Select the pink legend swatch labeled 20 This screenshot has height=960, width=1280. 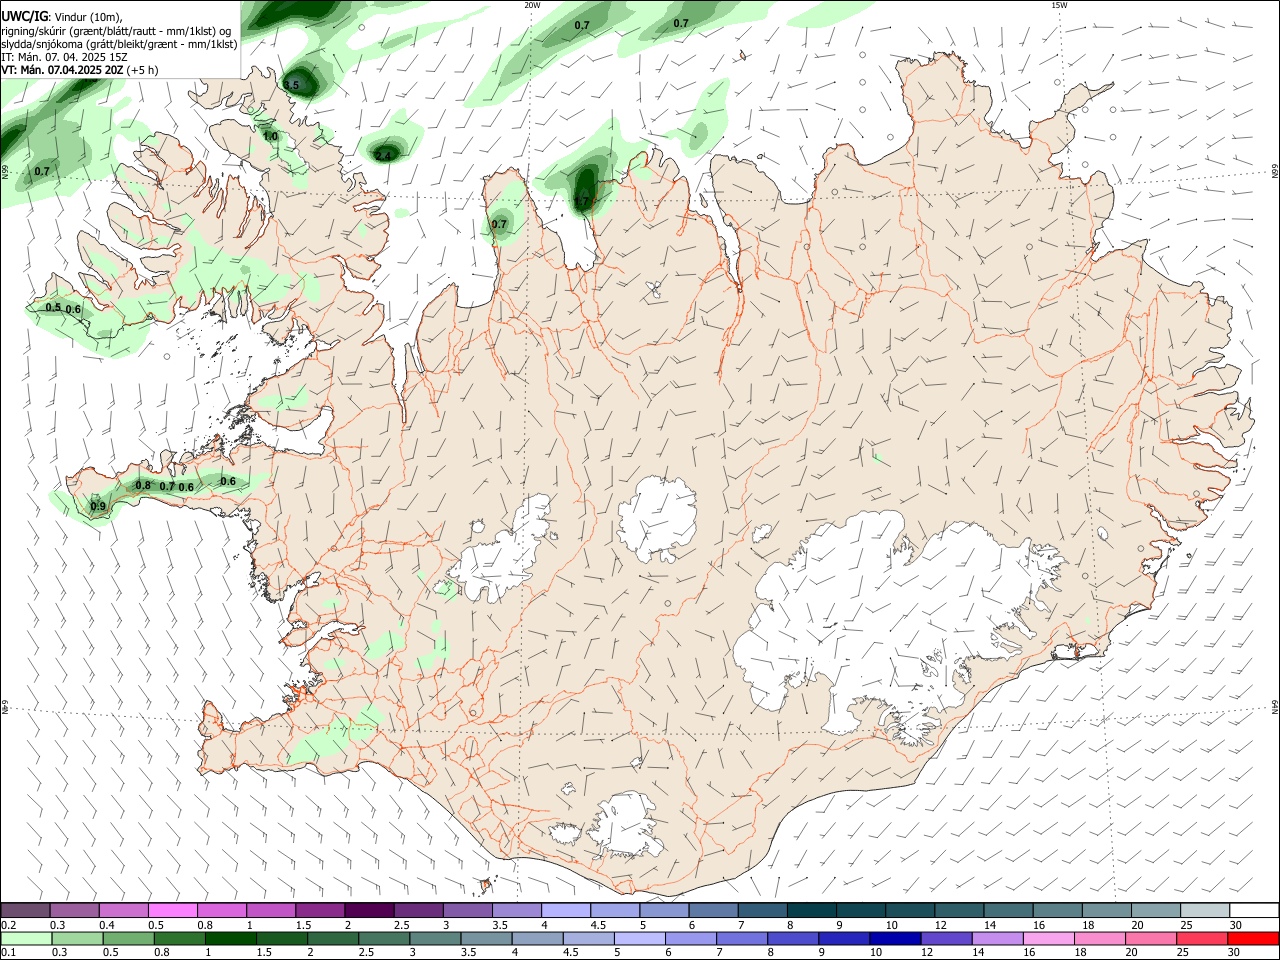(x=1150, y=938)
